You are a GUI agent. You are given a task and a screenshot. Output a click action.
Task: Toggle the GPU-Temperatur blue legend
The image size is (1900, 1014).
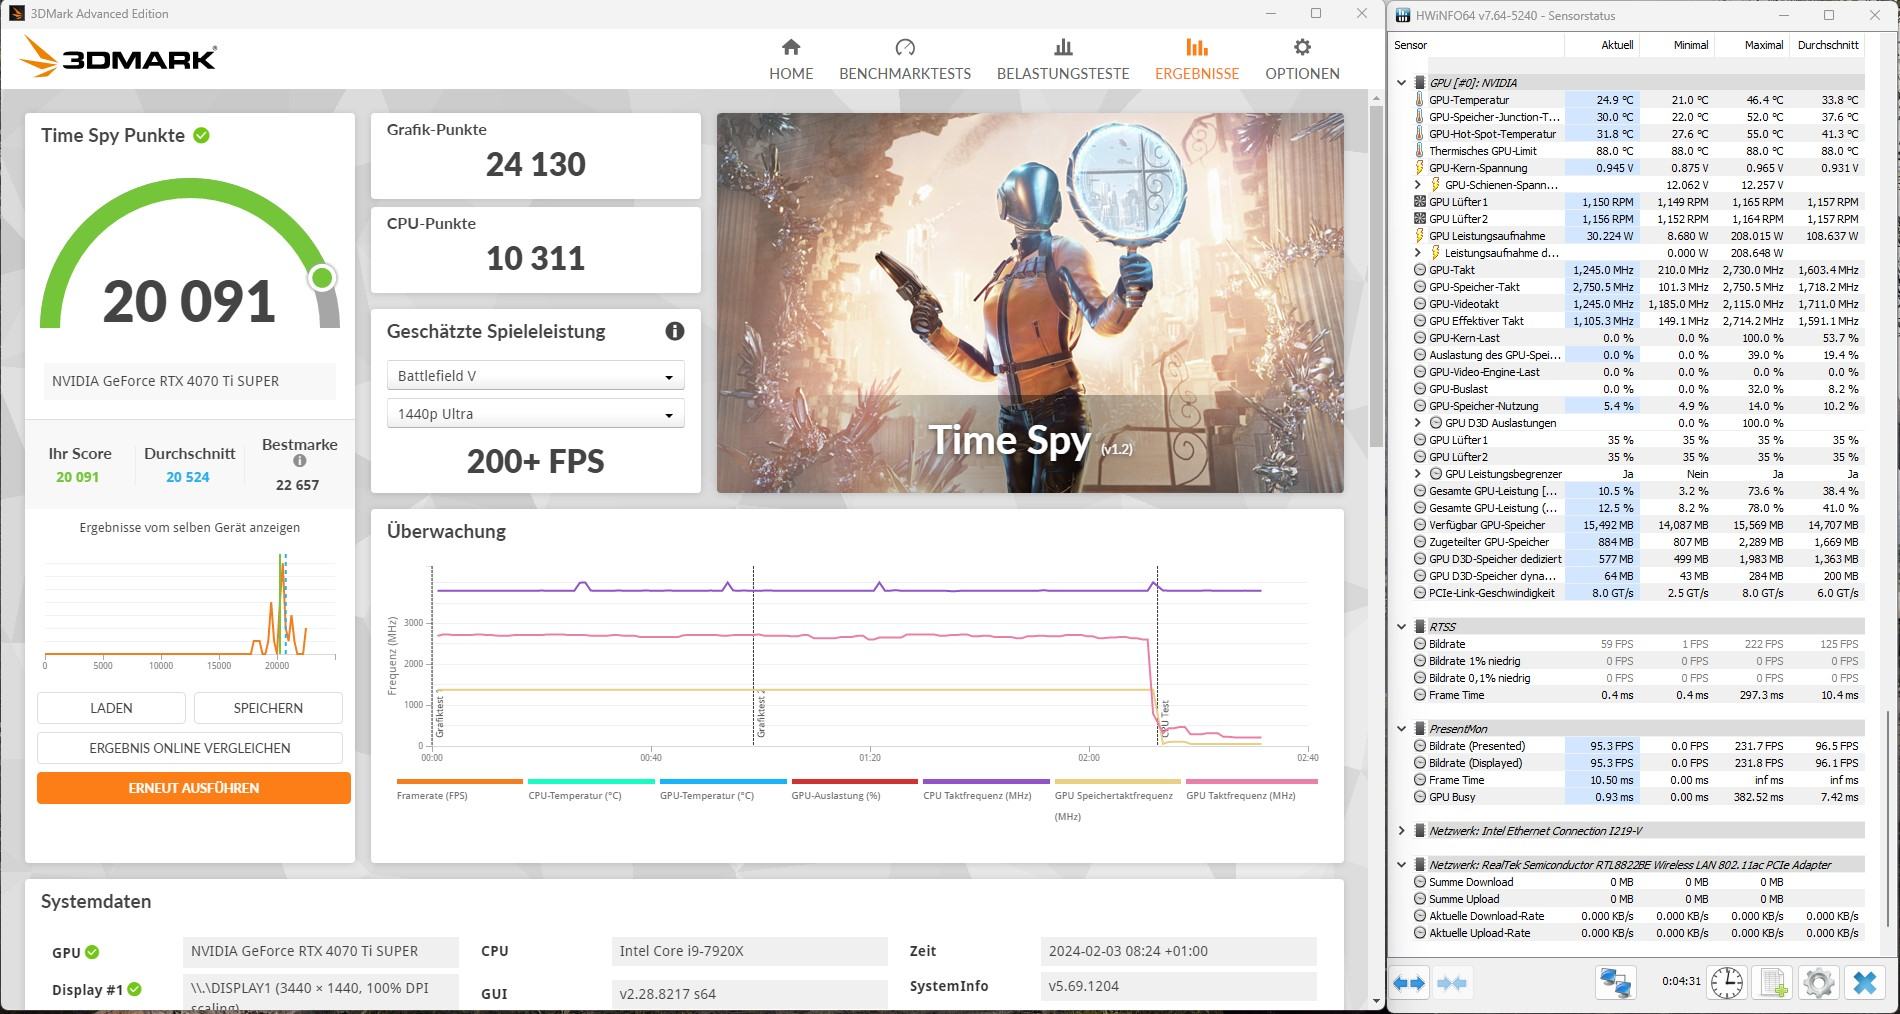click(722, 790)
